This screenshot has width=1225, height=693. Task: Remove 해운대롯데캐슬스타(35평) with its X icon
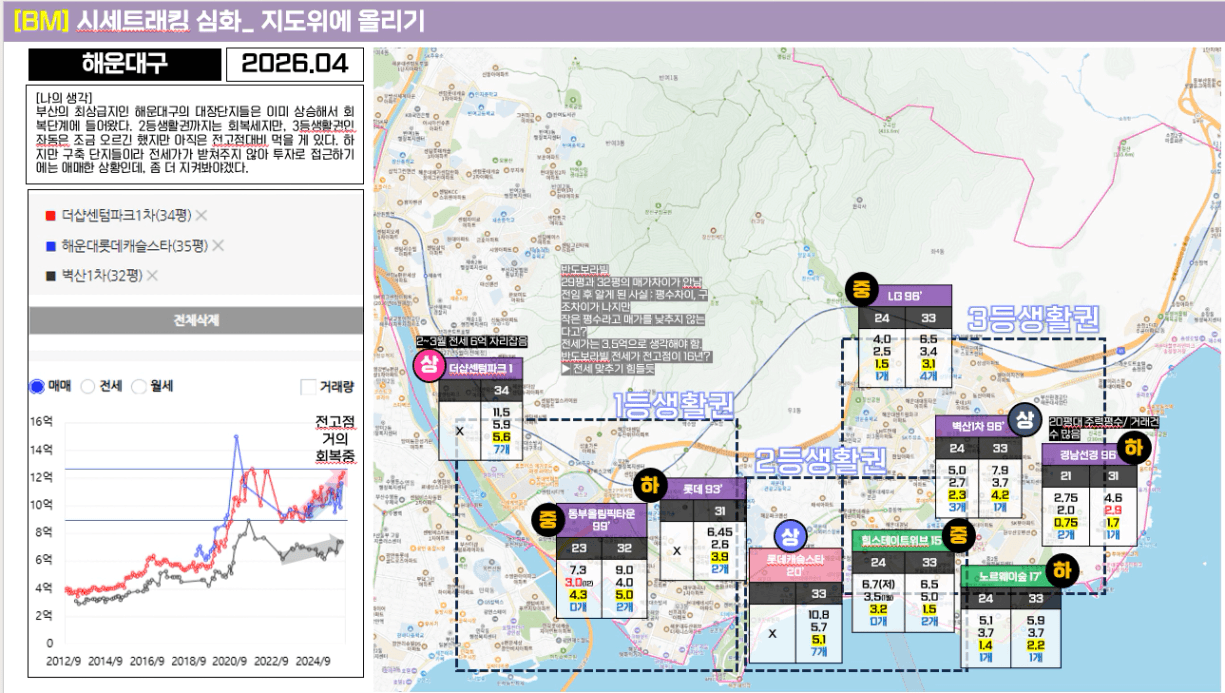(x=218, y=245)
